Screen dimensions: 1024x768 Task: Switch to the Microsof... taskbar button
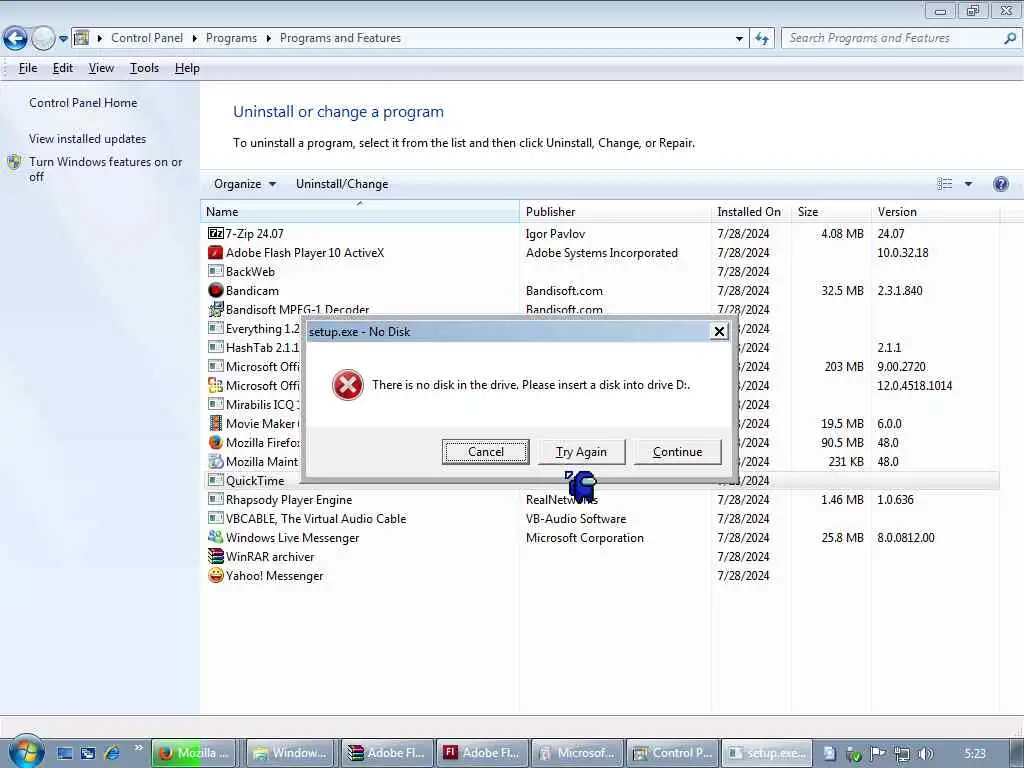[577, 753]
